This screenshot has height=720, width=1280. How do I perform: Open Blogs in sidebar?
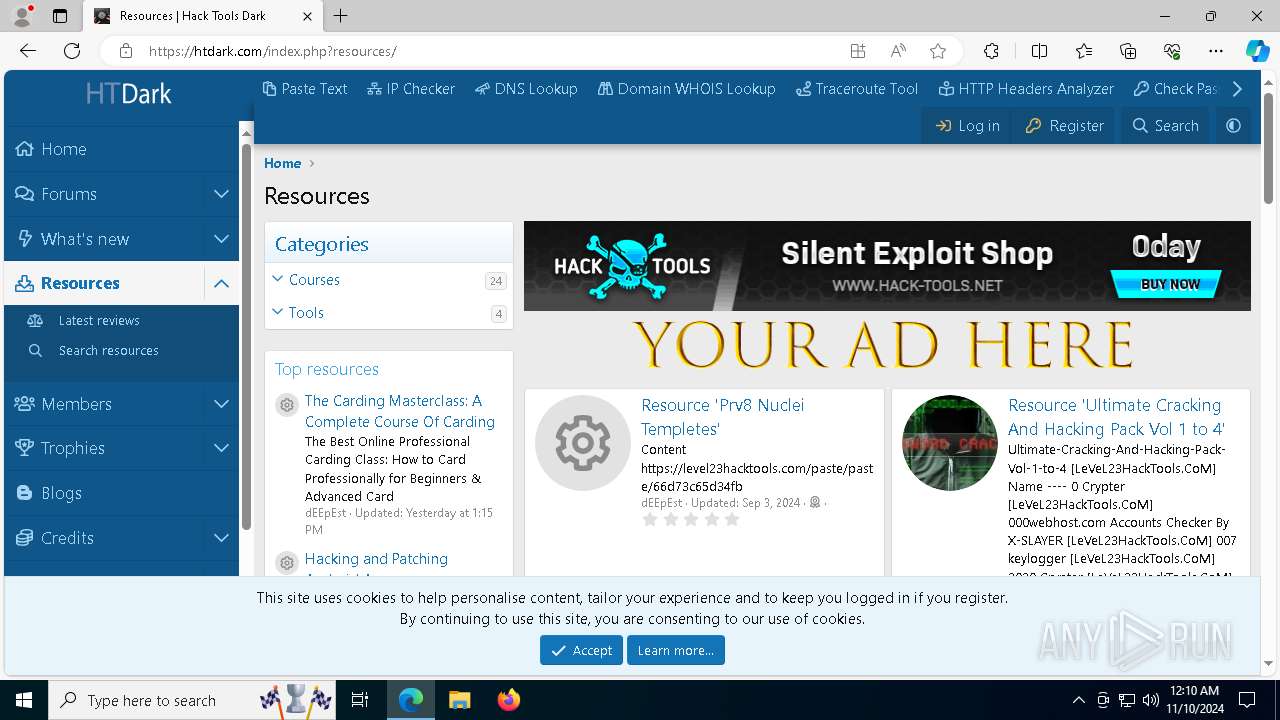(x=121, y=493)
